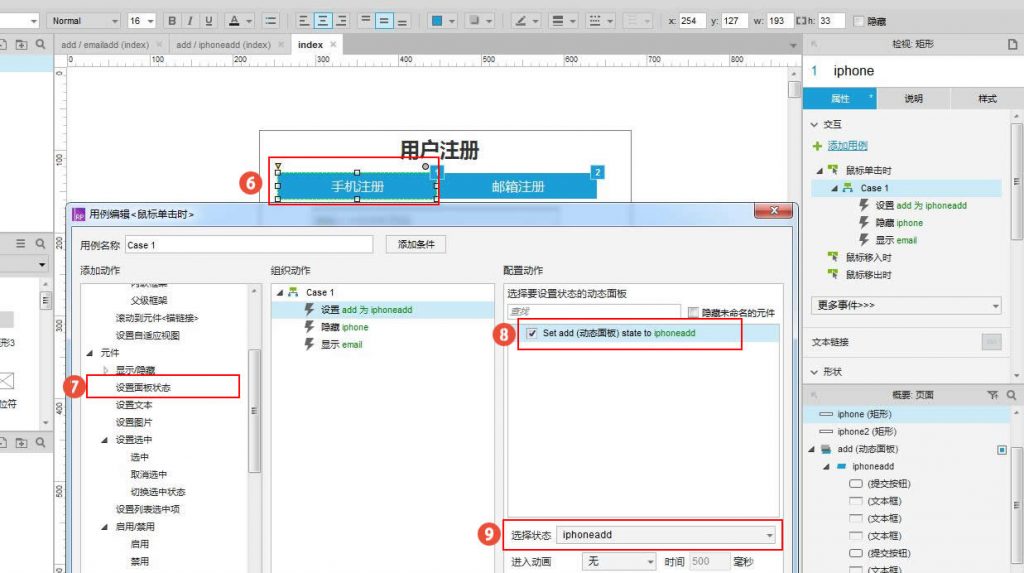Align text to bottom vertically

pos(402,21)
